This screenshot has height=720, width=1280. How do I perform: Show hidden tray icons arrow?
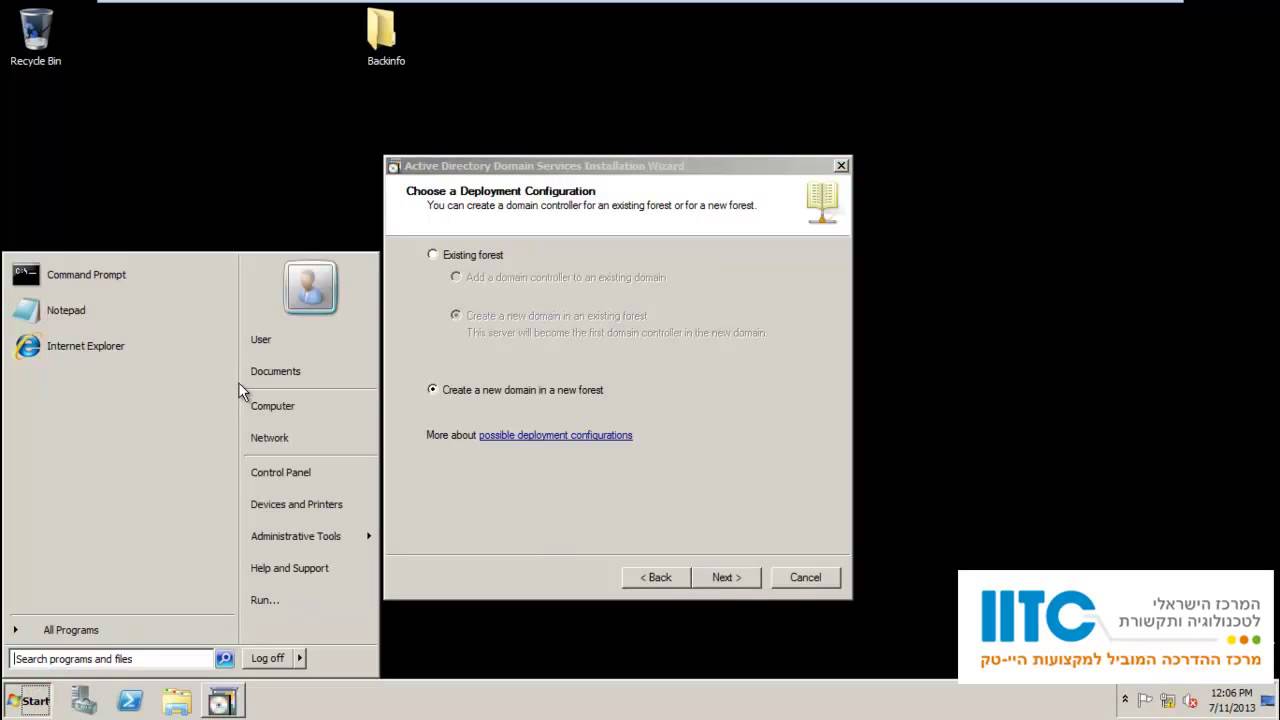point(1125,700)
